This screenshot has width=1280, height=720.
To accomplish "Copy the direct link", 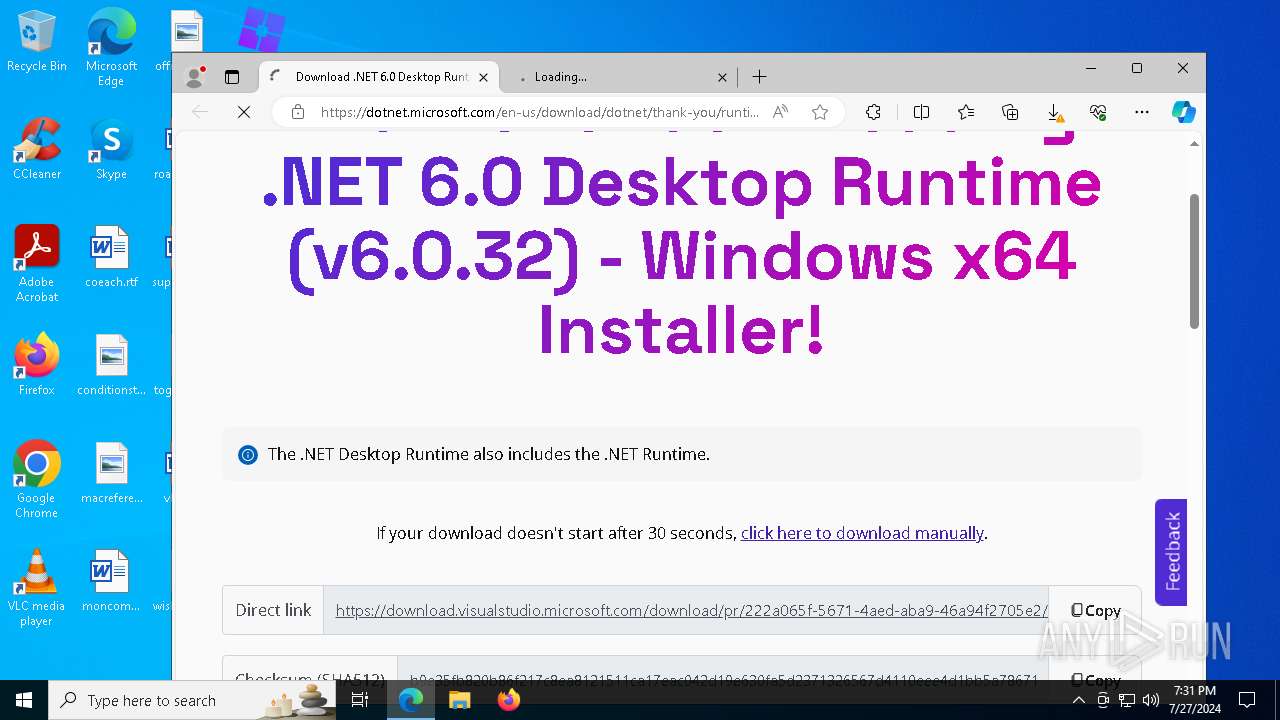I will pyautogui.click(x=1095, y=610).
